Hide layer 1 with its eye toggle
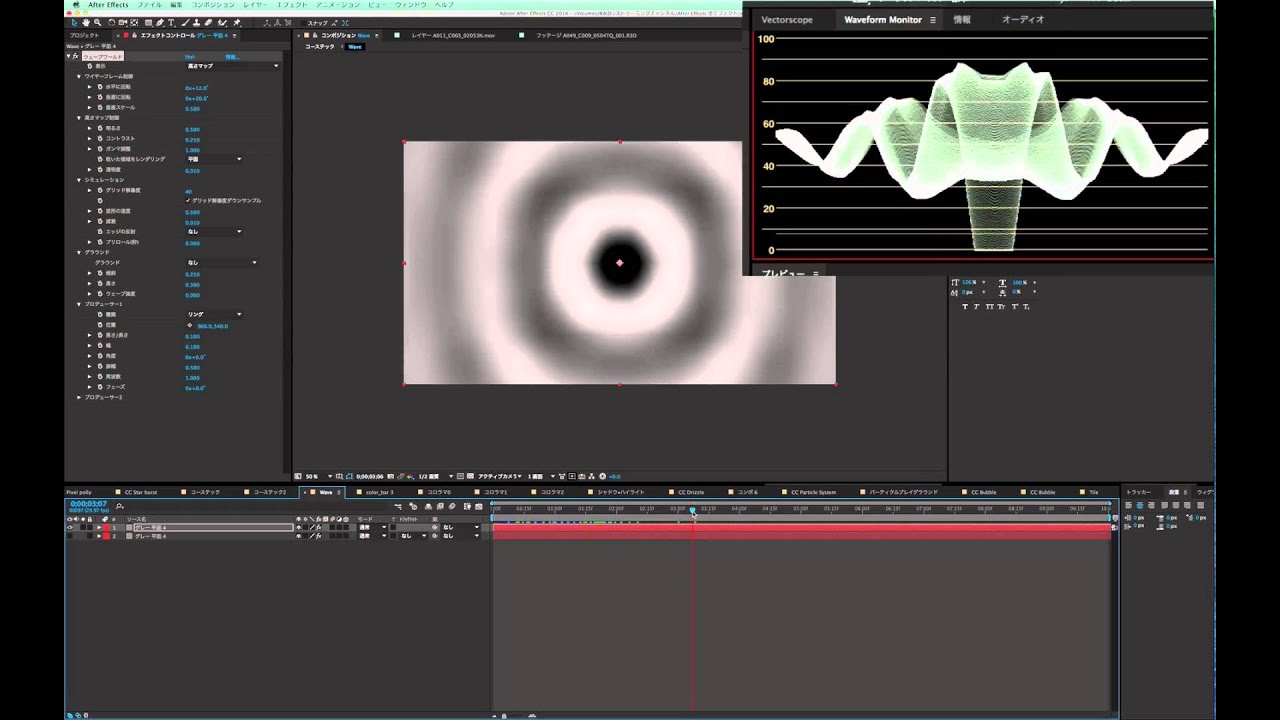Image resolution: width=1280 pixels, height=720 pixels. pyautogui.click(x=69, y=527)
